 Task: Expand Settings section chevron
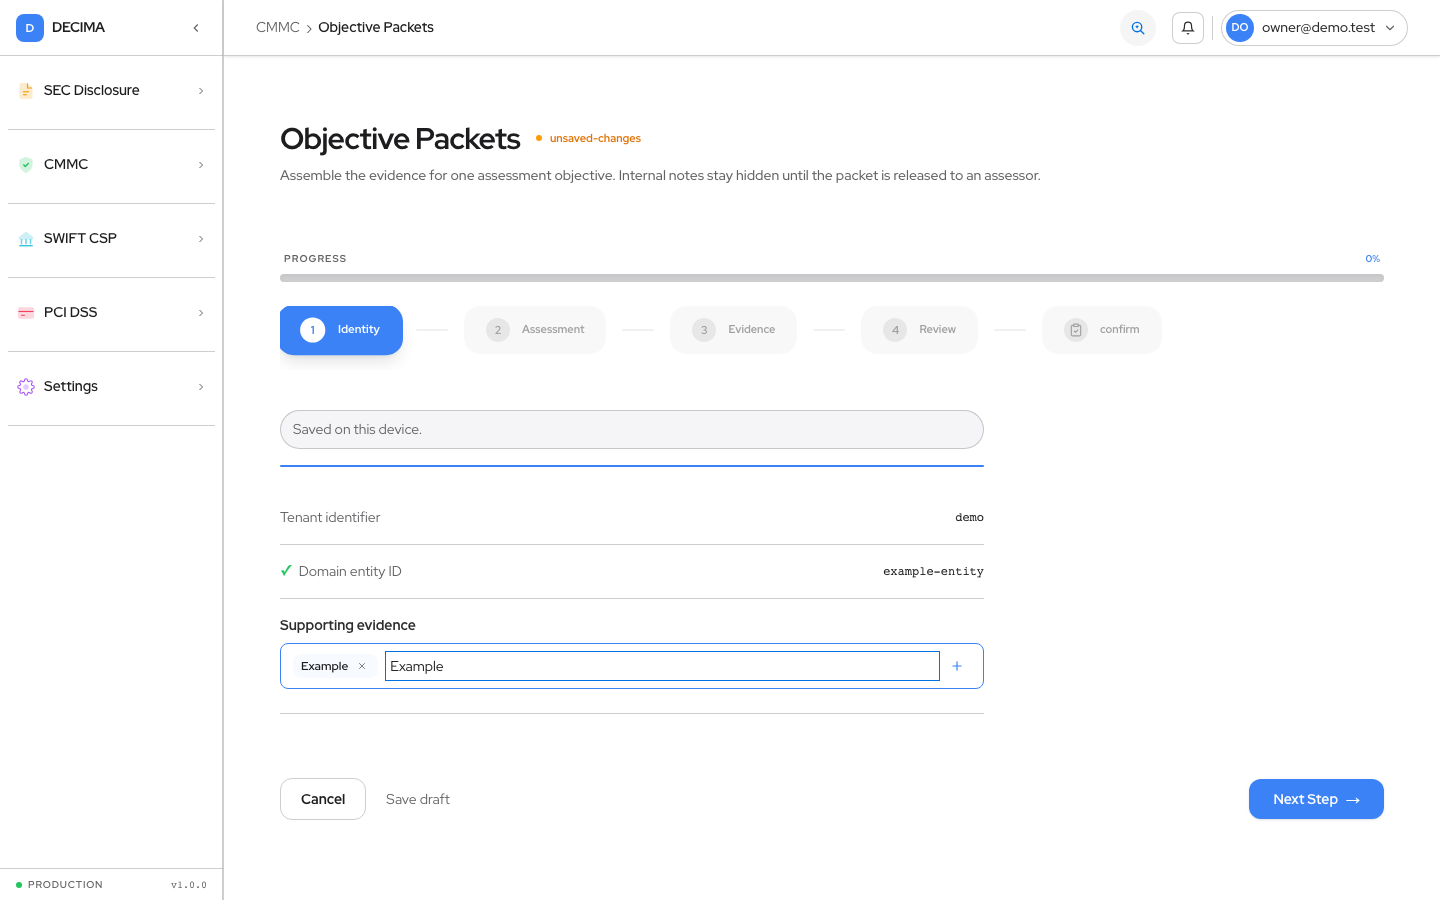coord(201,387)
